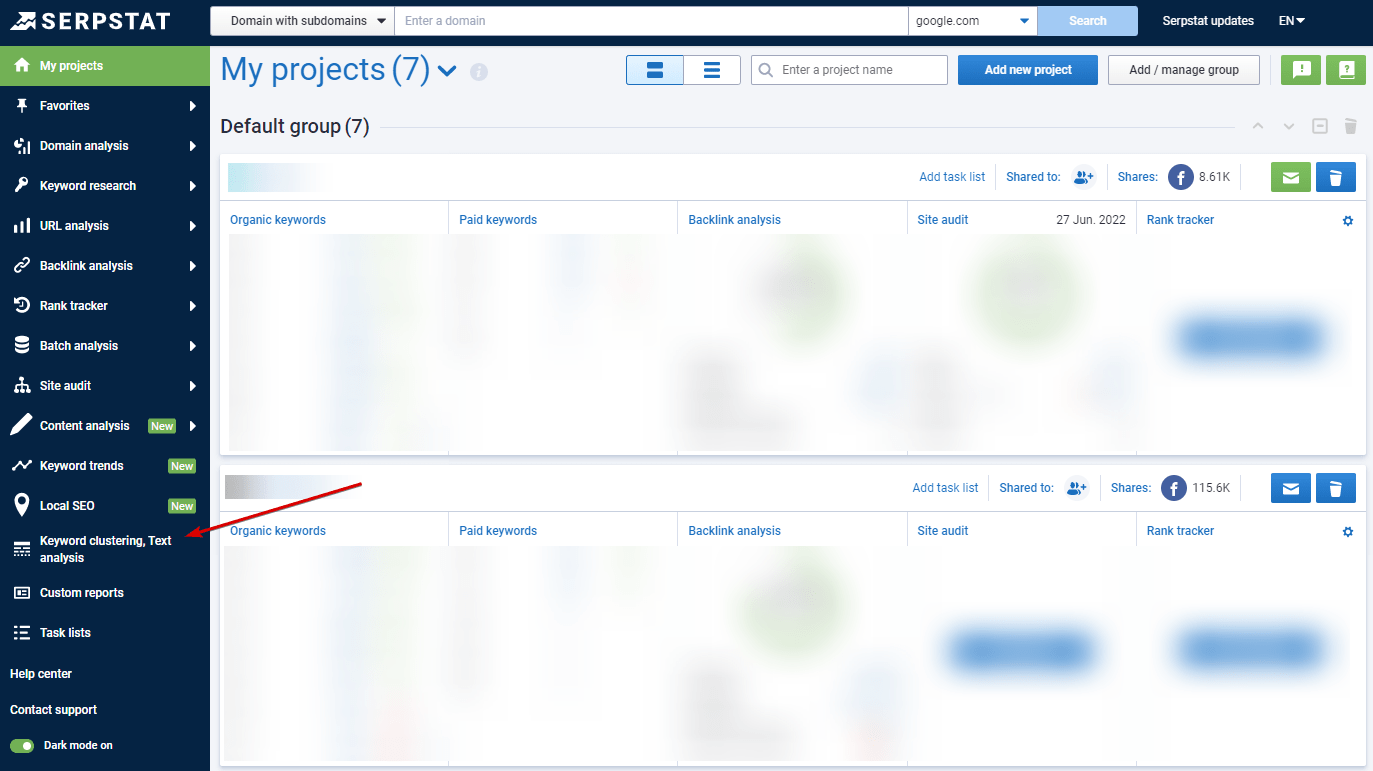Open the Help center link

(41, 674)
